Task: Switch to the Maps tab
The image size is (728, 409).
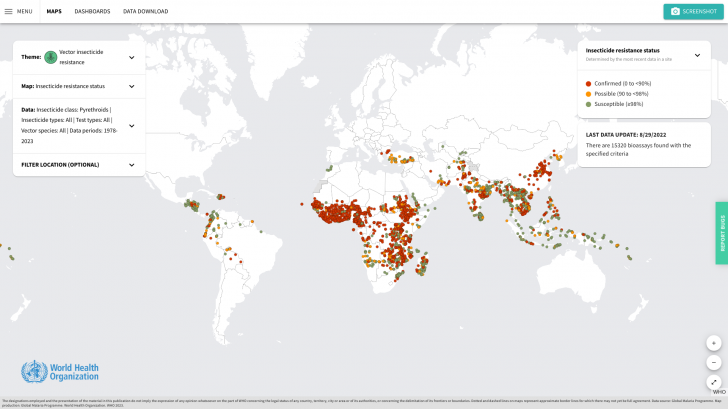Action: [54, 11]
